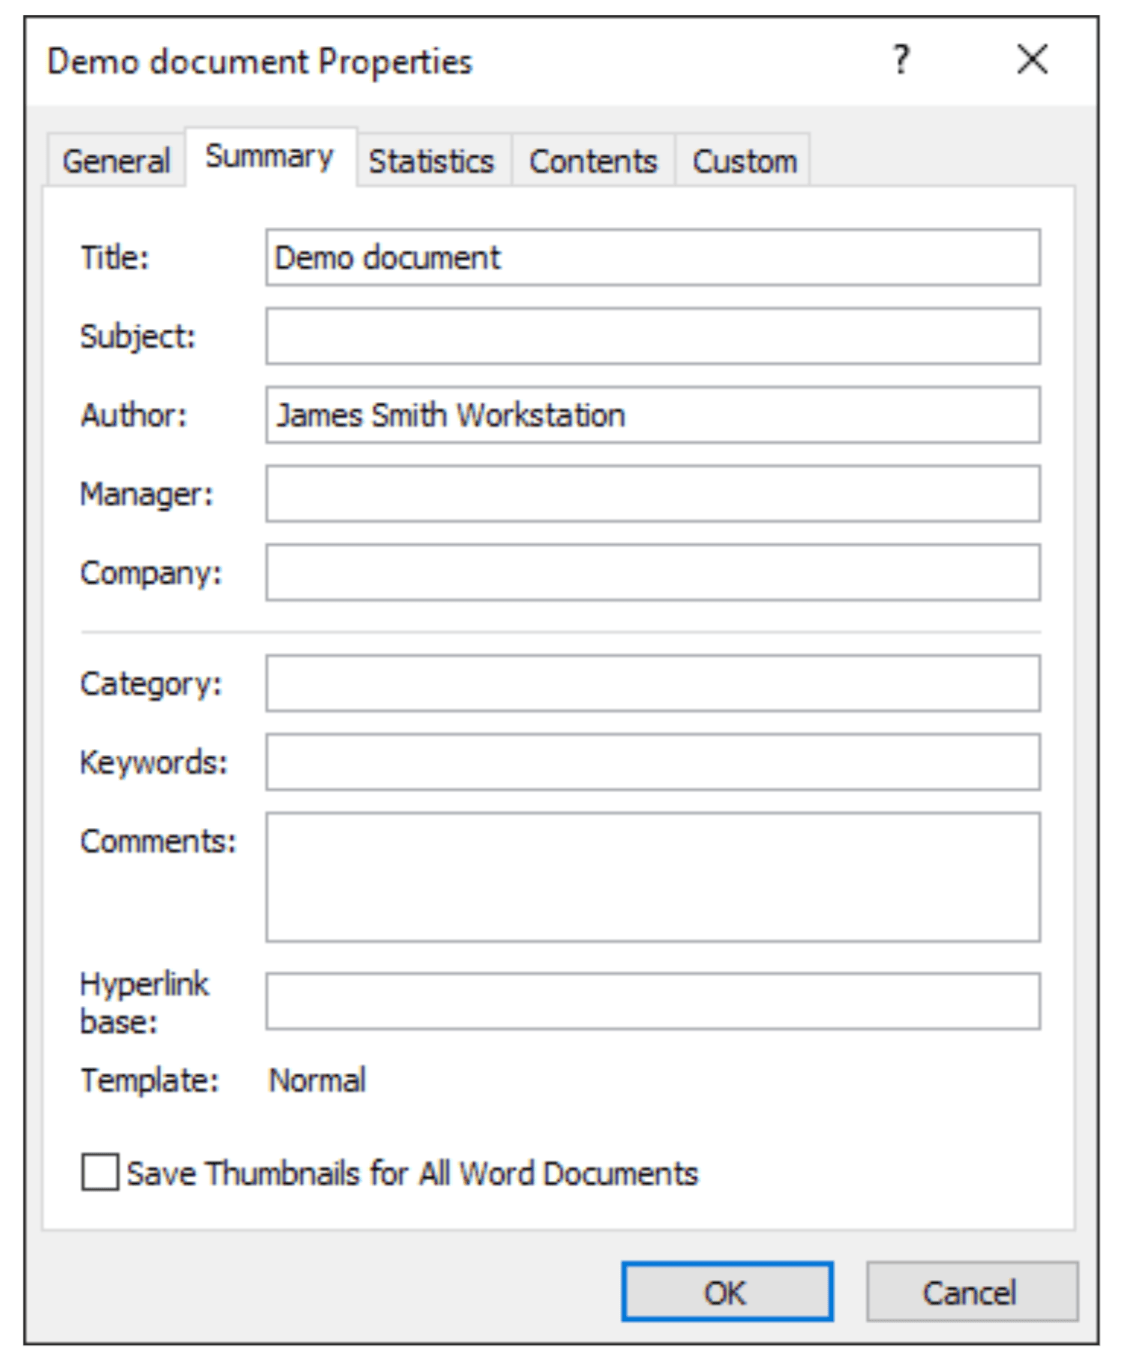Switch to the General tab
This screenshot has width=1122, height=1368.
tap(116, 159)
